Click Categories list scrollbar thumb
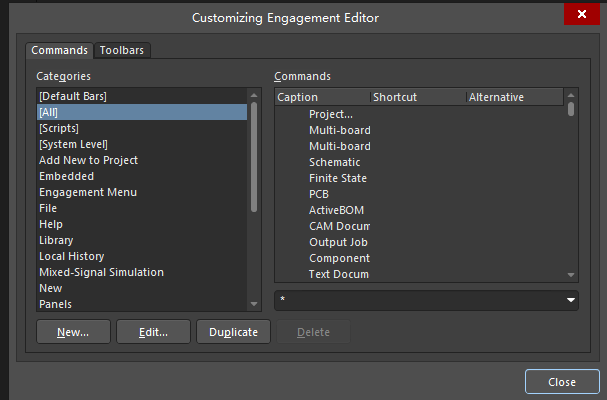 pos(254,157)
